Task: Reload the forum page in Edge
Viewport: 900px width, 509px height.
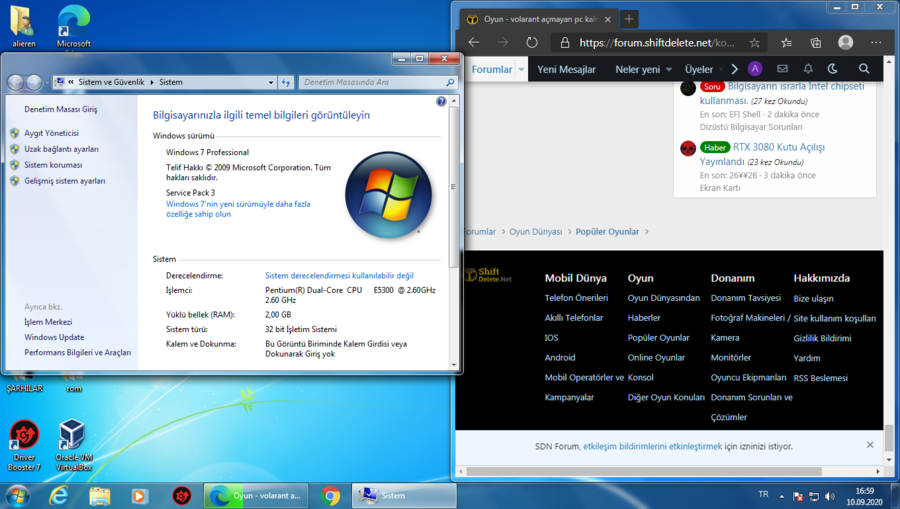Action: (x=532, y=42)
